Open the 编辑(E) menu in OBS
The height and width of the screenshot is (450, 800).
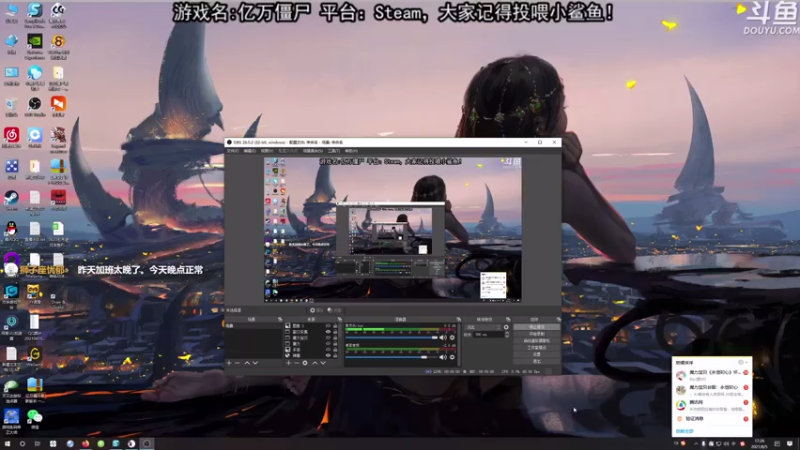249,151
